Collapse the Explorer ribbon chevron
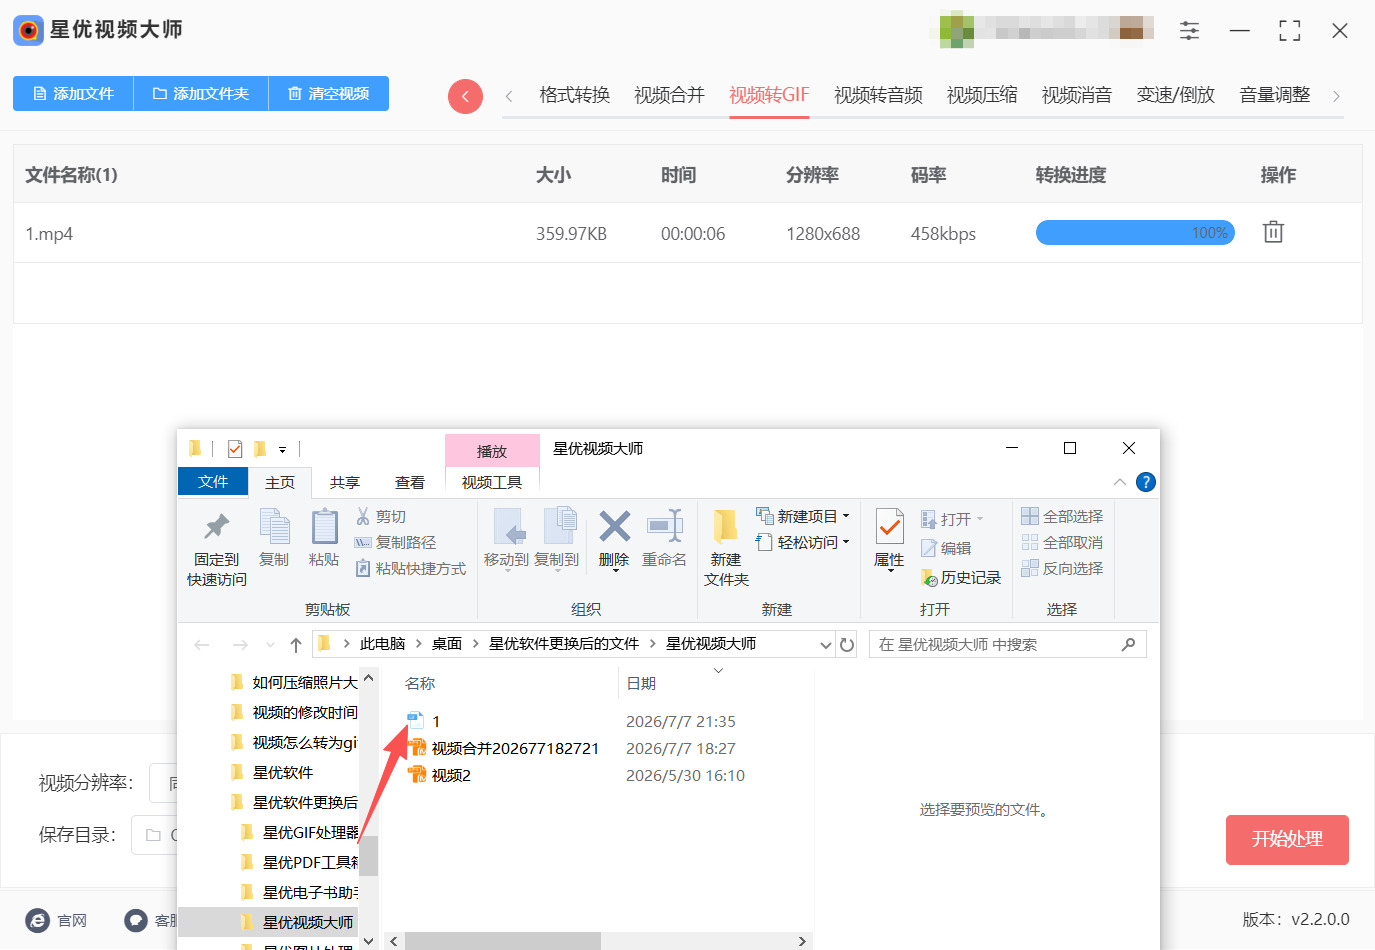1375x950 pixels. coord(1119,482)
